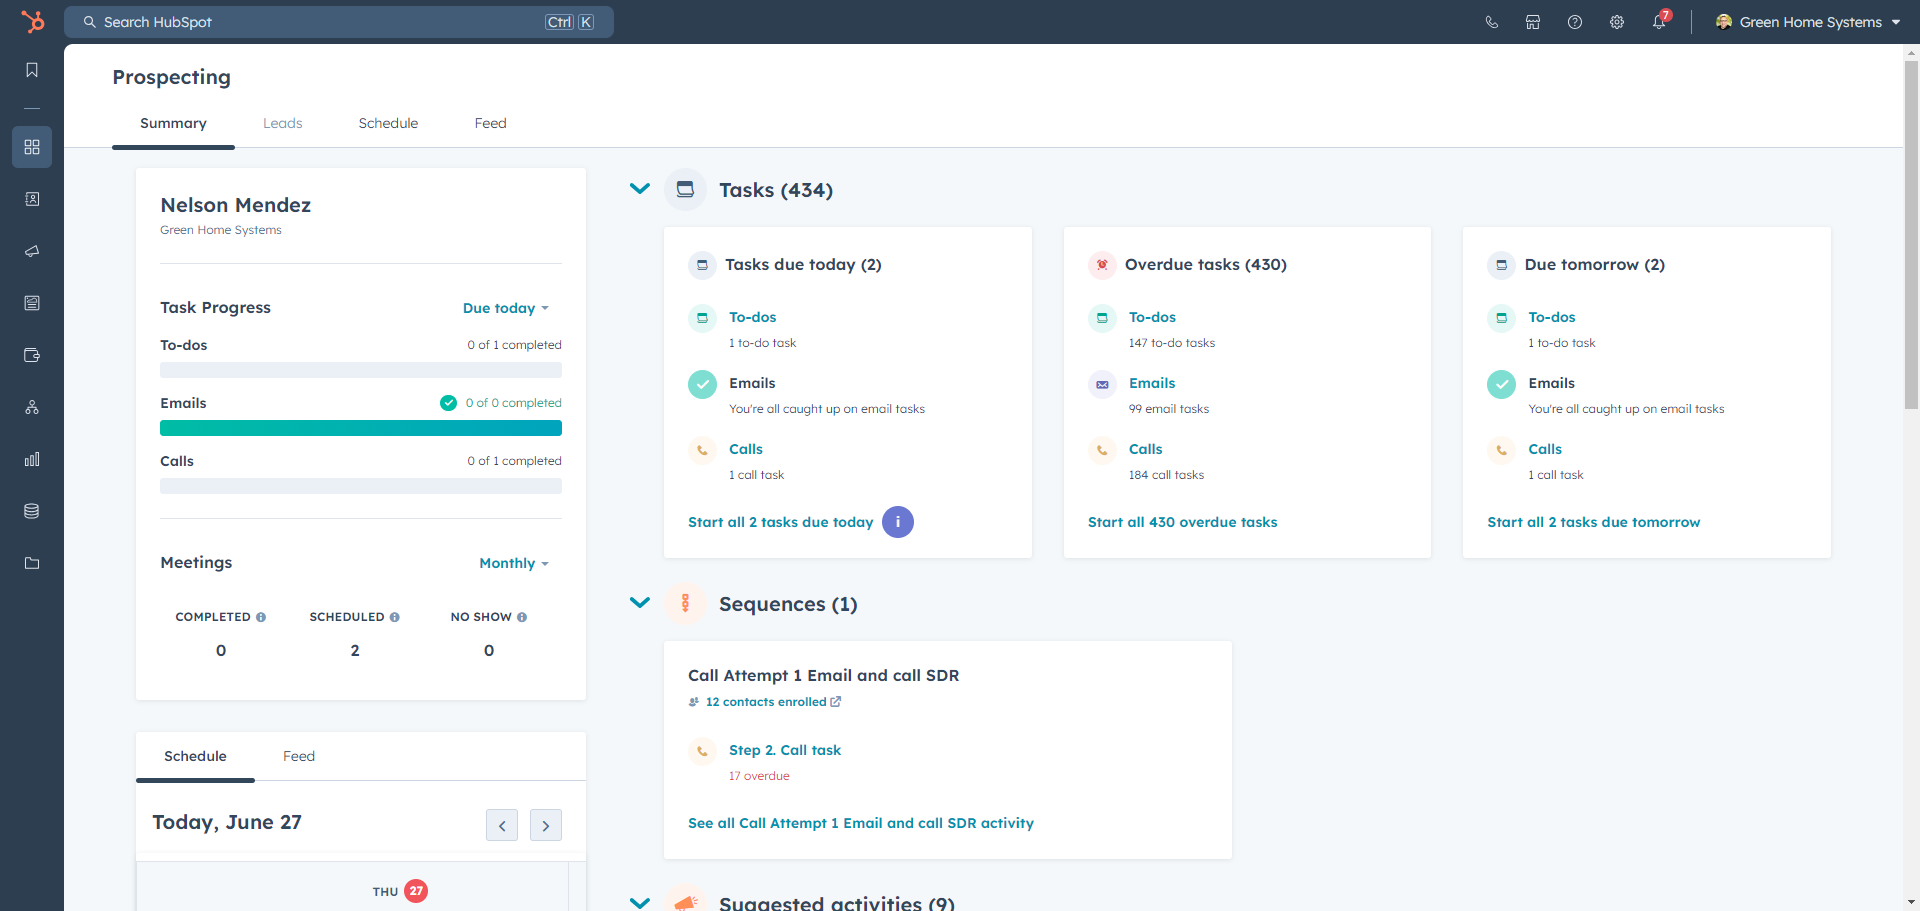
Task: Click the Emails envelope icon under Overdue tasks
Action: point(1102,384)
